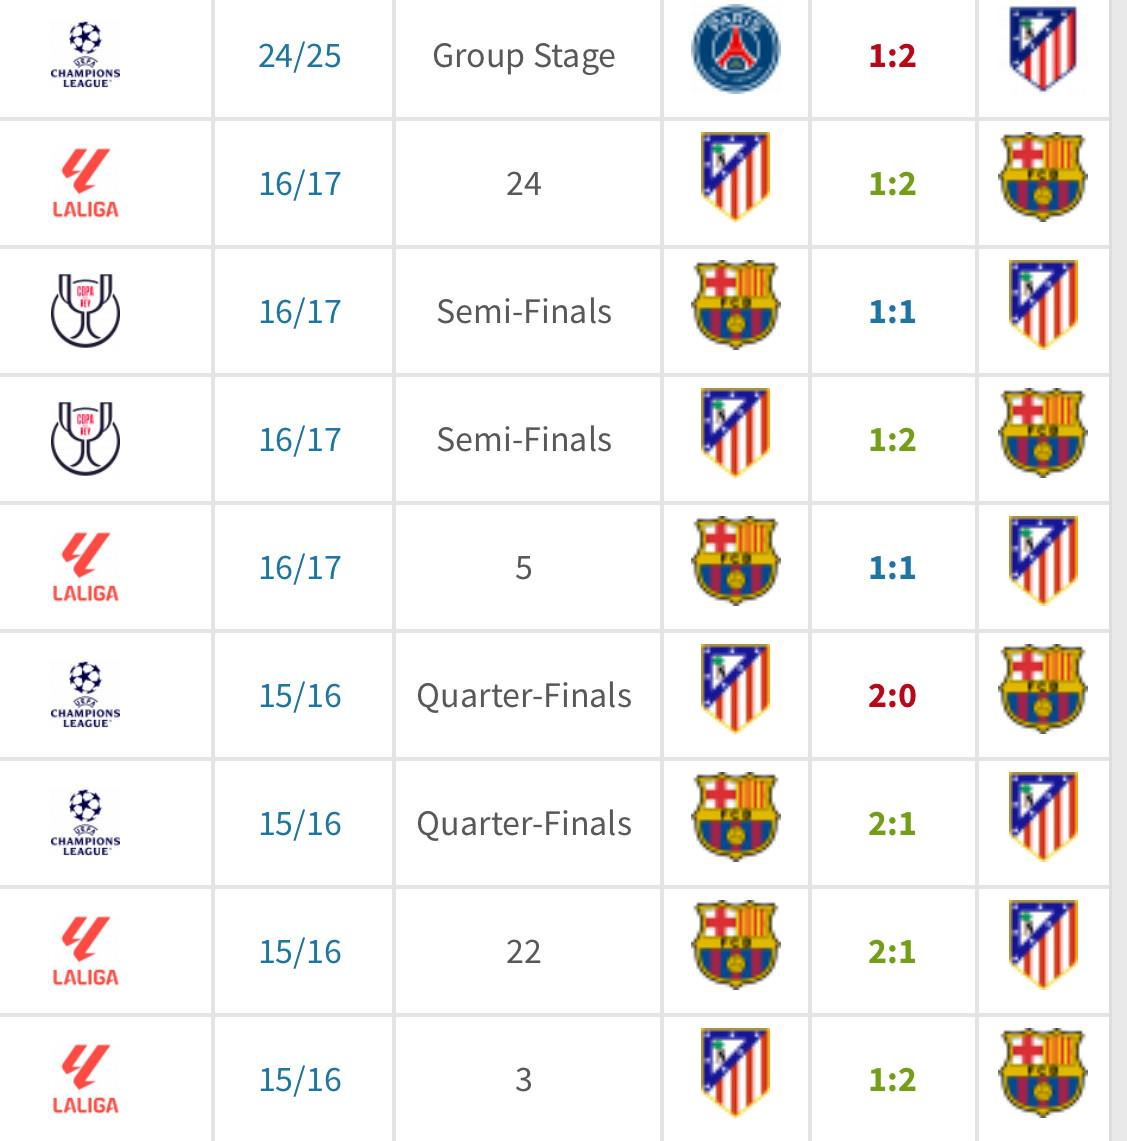Open the 2:1 result of LaLiga matchday 22

point(892,952)
